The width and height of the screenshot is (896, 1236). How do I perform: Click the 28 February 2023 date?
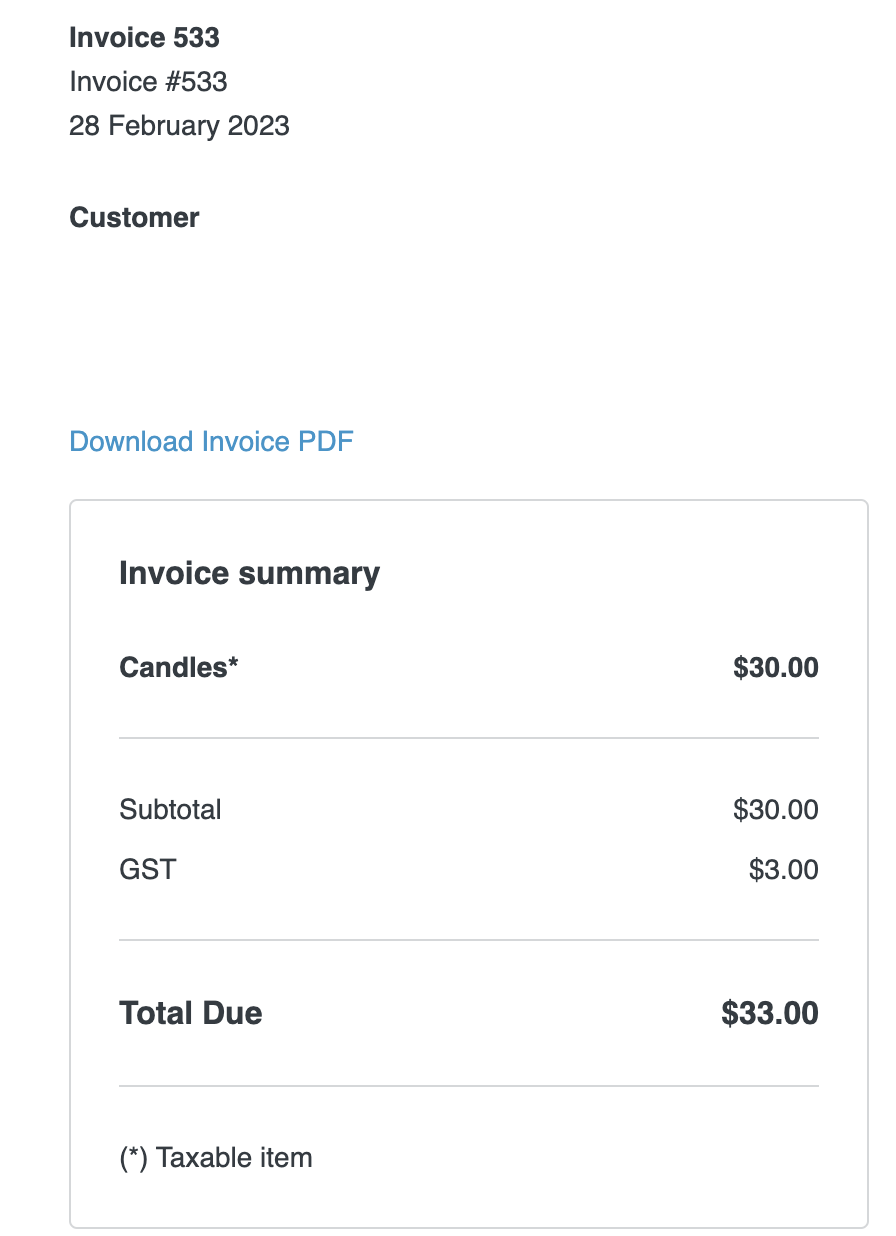pos(179,126)
